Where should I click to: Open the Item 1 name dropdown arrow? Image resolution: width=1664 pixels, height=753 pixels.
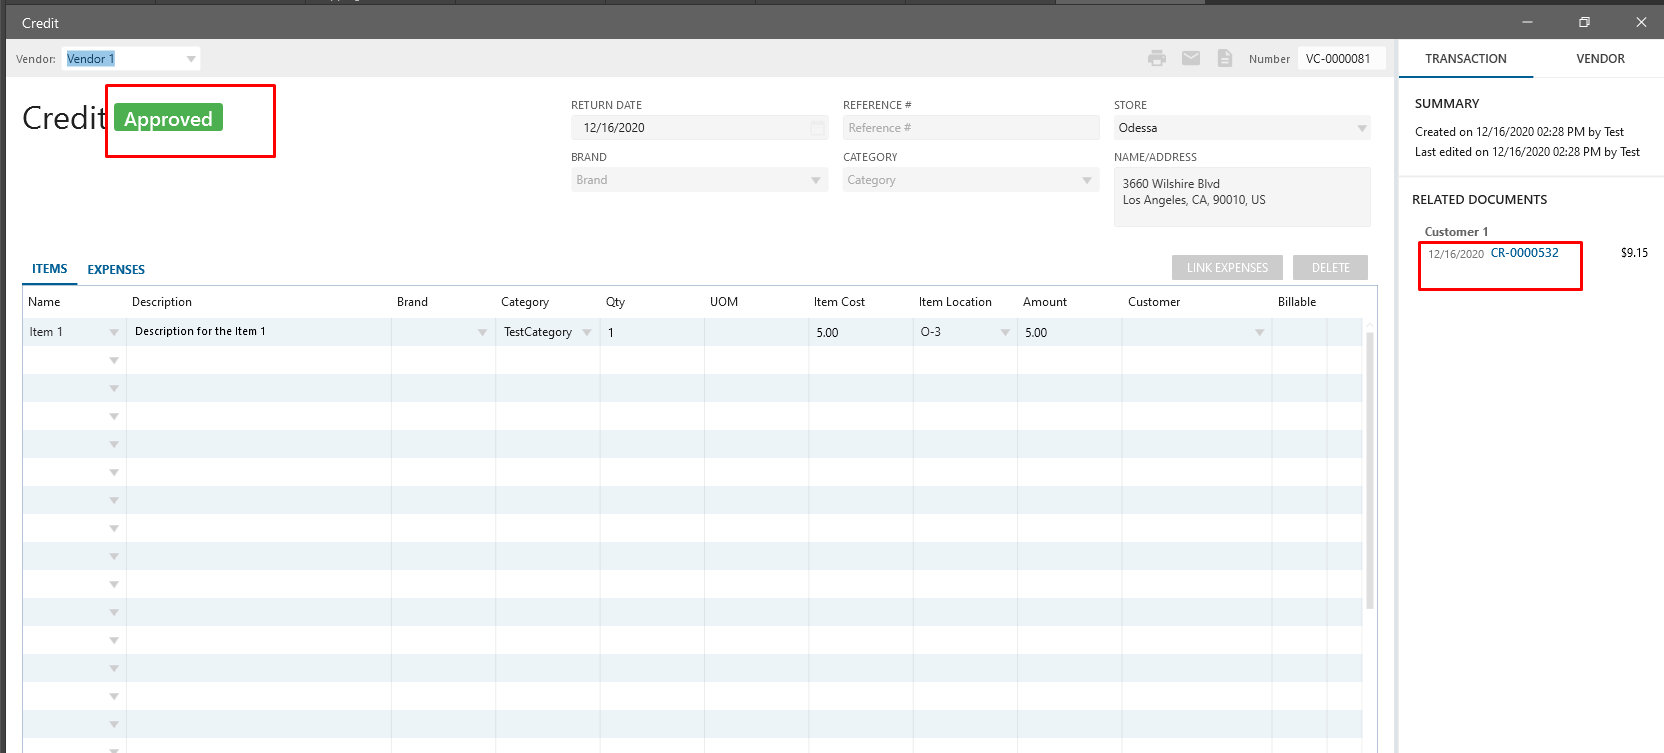click(114, 332)
